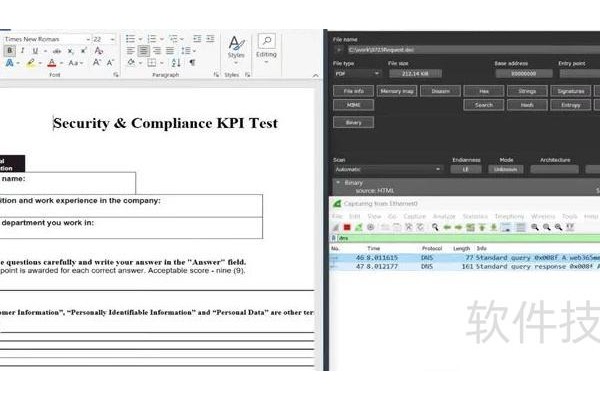Clear all formatting icon in Word

[x=98, y=51]
